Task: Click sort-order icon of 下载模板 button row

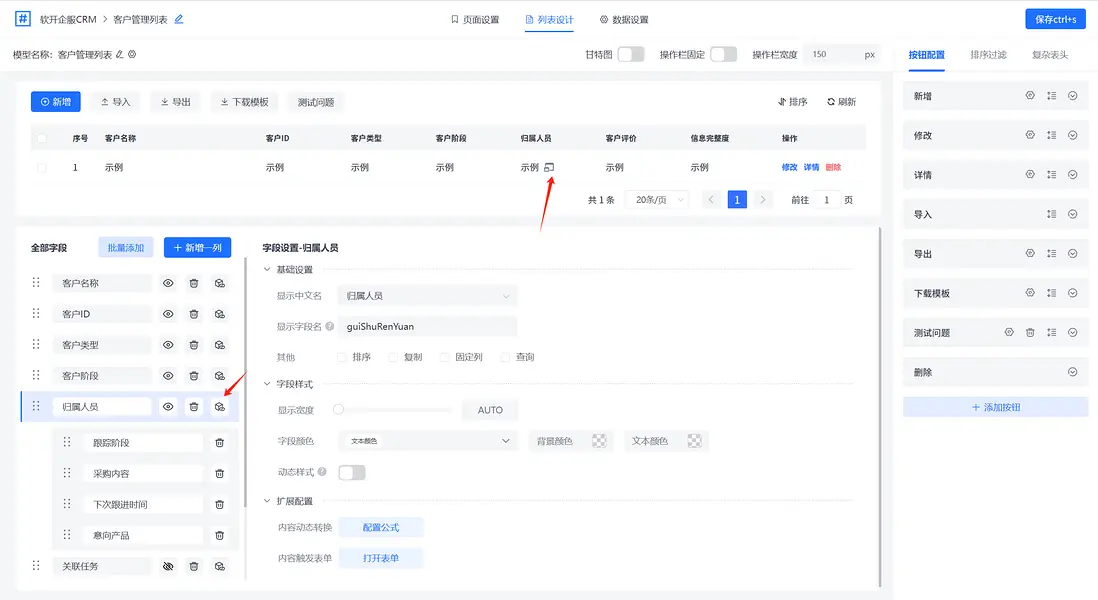Action: point(1051,293)
